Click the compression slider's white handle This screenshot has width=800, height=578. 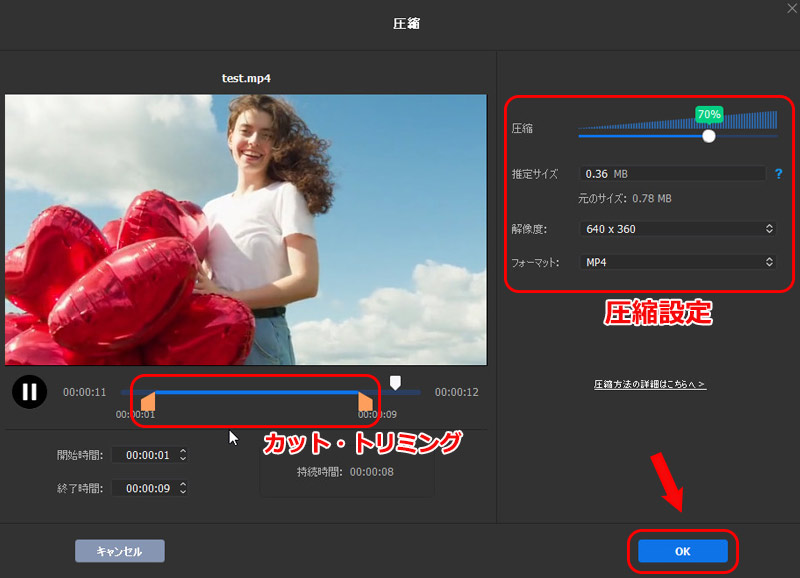point(709,136)
